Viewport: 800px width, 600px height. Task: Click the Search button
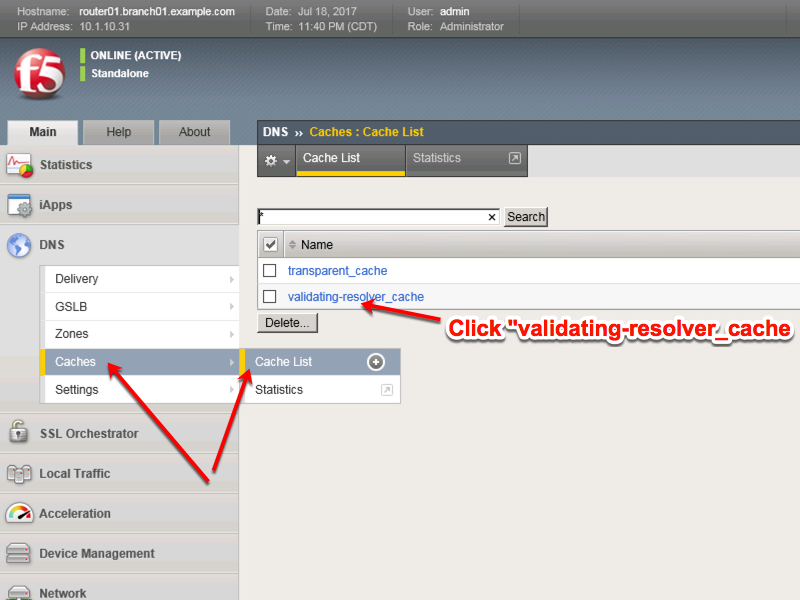click(x=526, y=217)
